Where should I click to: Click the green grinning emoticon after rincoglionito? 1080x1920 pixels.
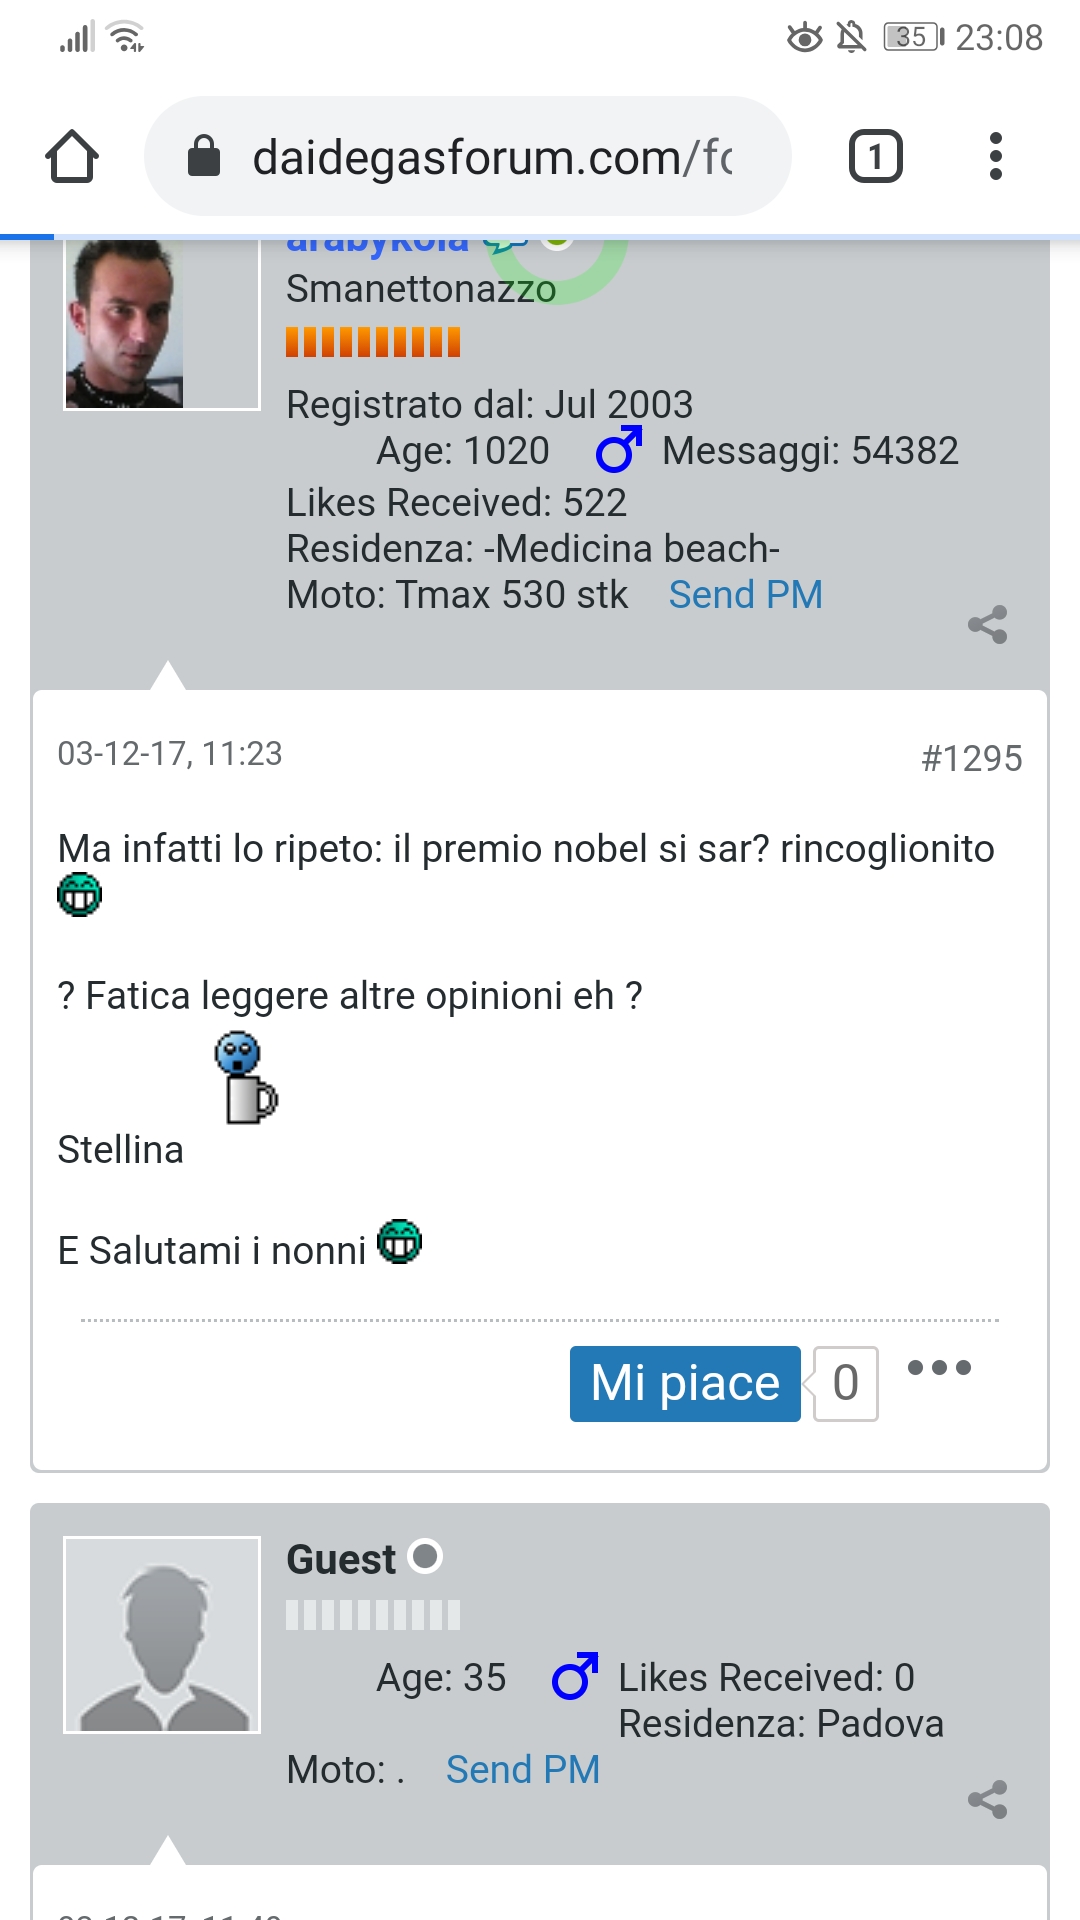coord(79,895)
